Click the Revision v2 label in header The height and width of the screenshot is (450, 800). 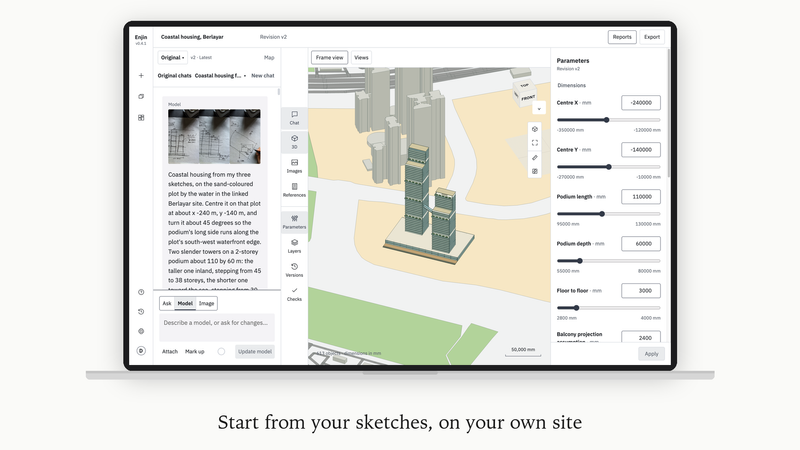pyautogui.click(x=273, y=37)
